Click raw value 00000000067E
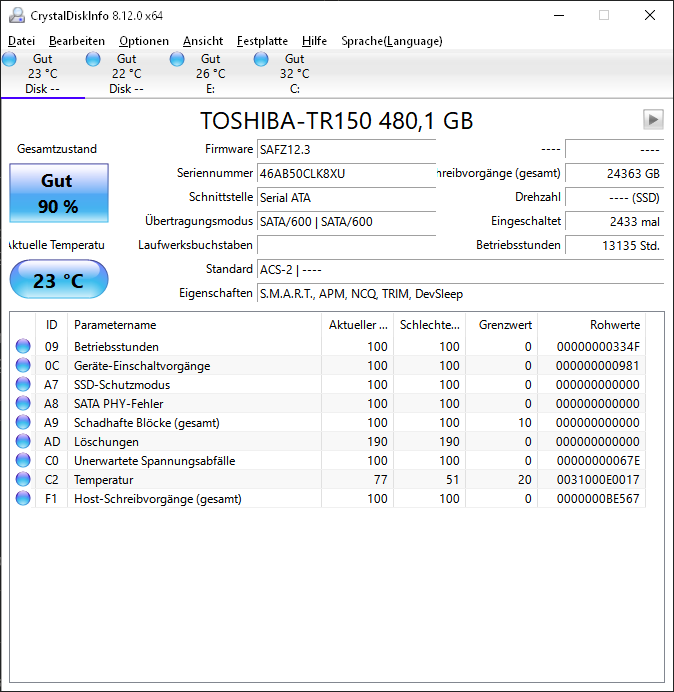Screen dimensions: 674x692 point(598,461)
